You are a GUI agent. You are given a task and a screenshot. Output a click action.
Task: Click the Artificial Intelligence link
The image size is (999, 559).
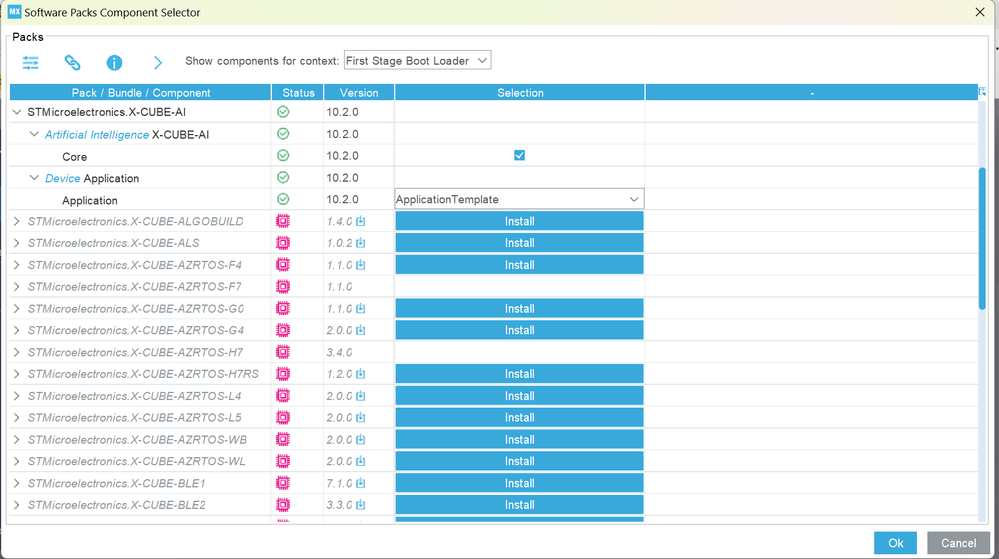tap(97, 134)
